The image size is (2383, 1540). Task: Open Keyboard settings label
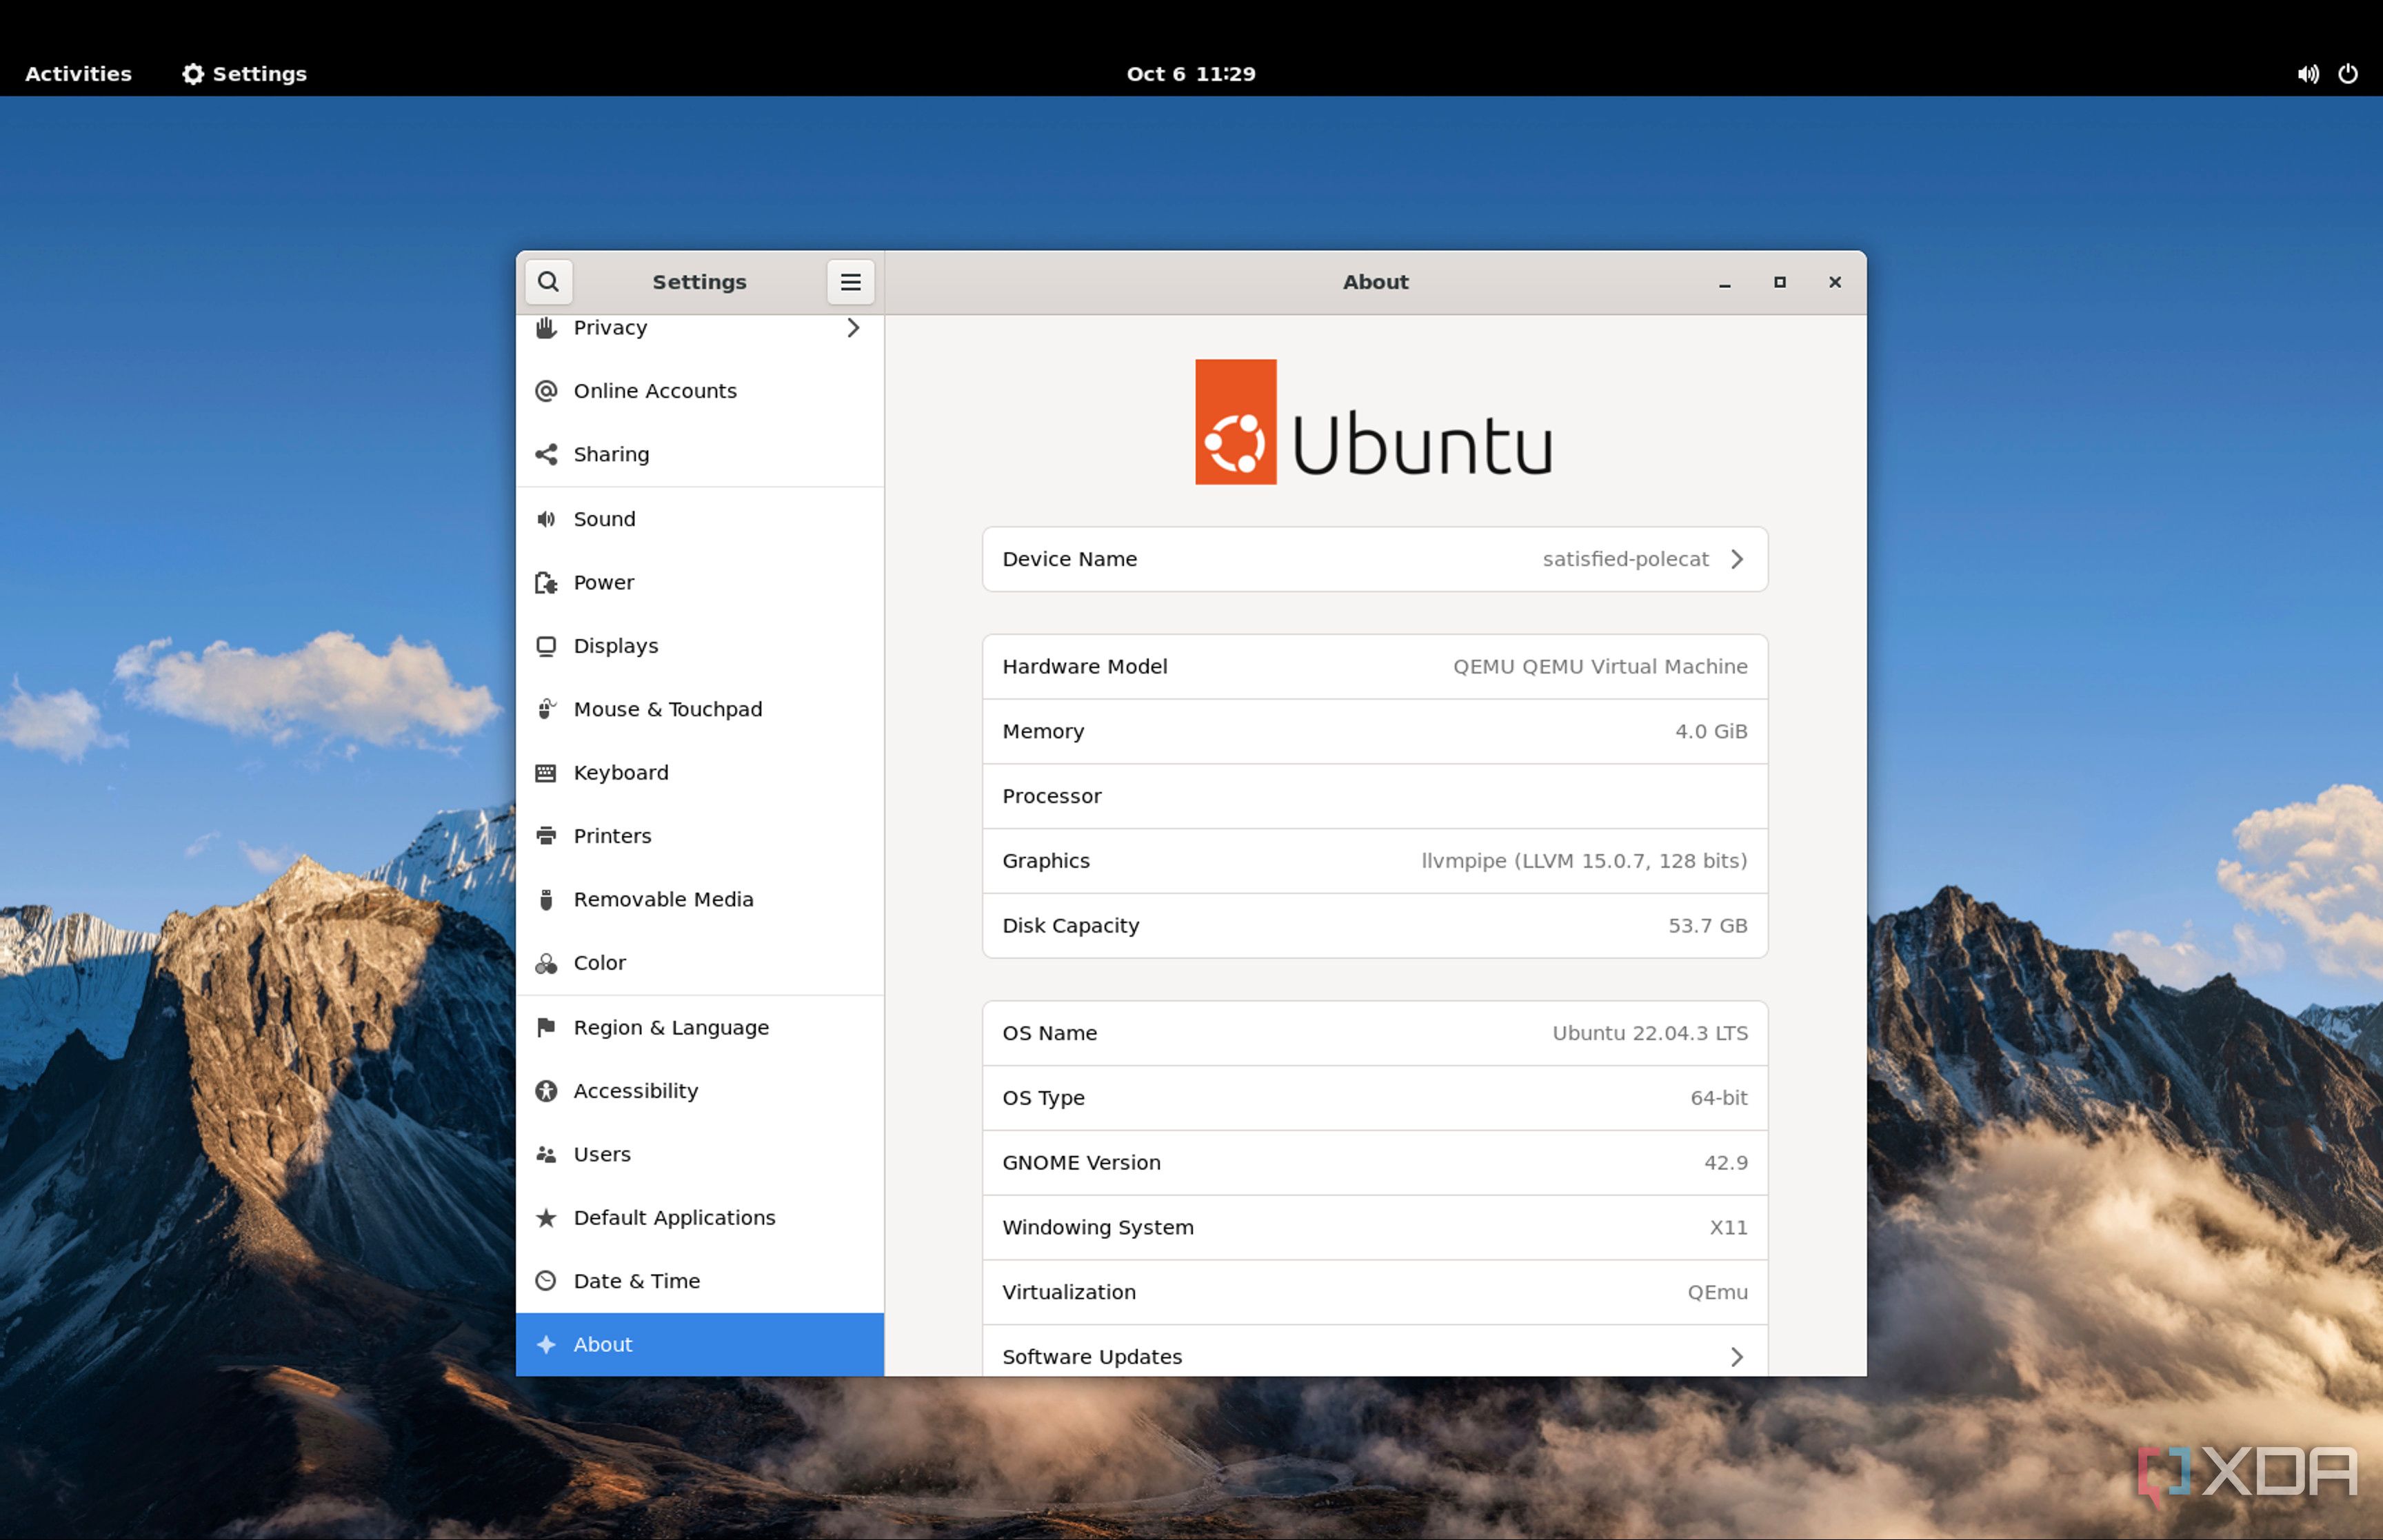click(621, 772)
